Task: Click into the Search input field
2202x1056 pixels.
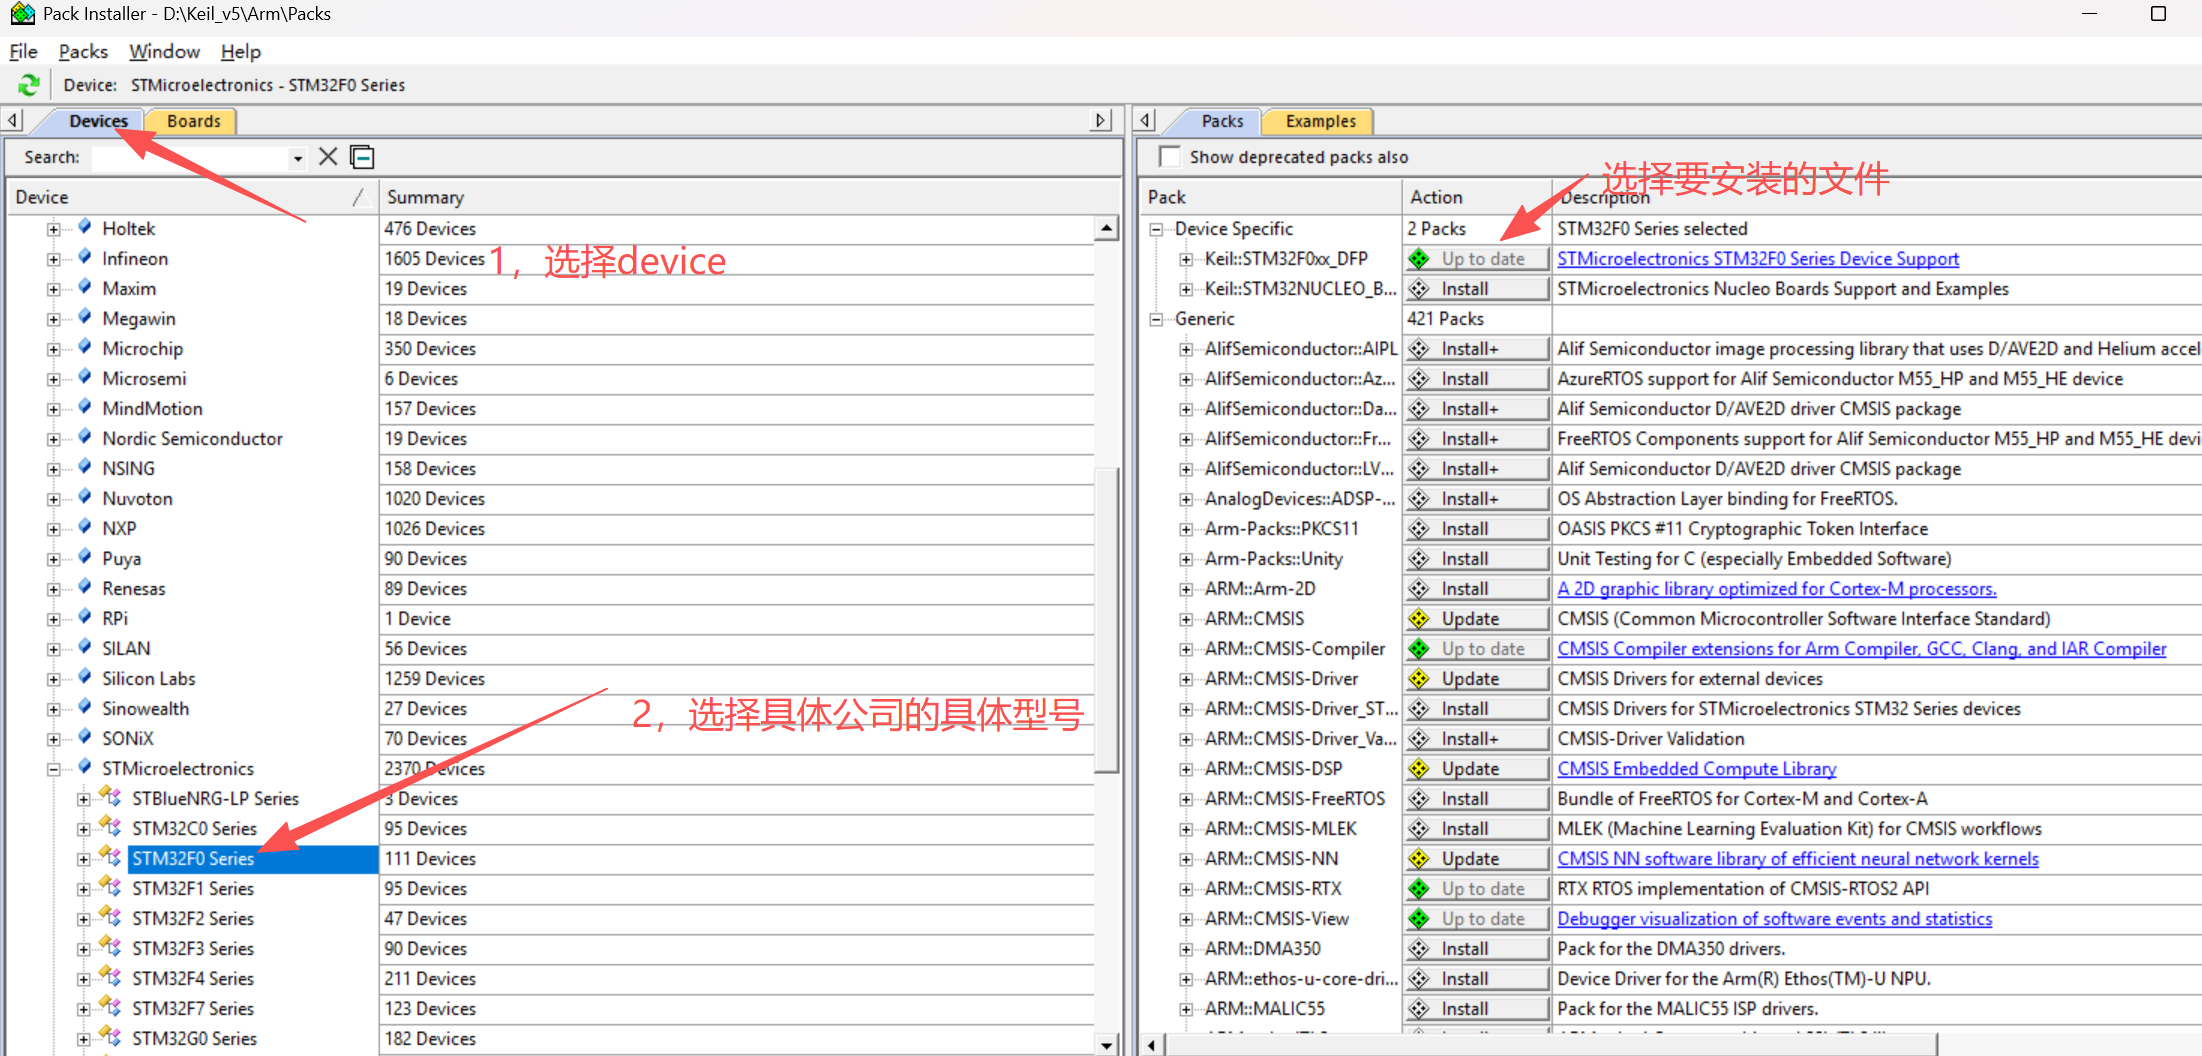Action: coord(190,158)
